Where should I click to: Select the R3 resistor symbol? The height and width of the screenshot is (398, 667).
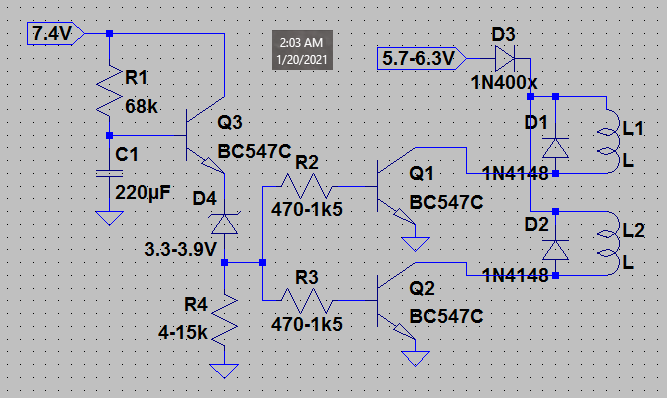click(x=306, y=301)
